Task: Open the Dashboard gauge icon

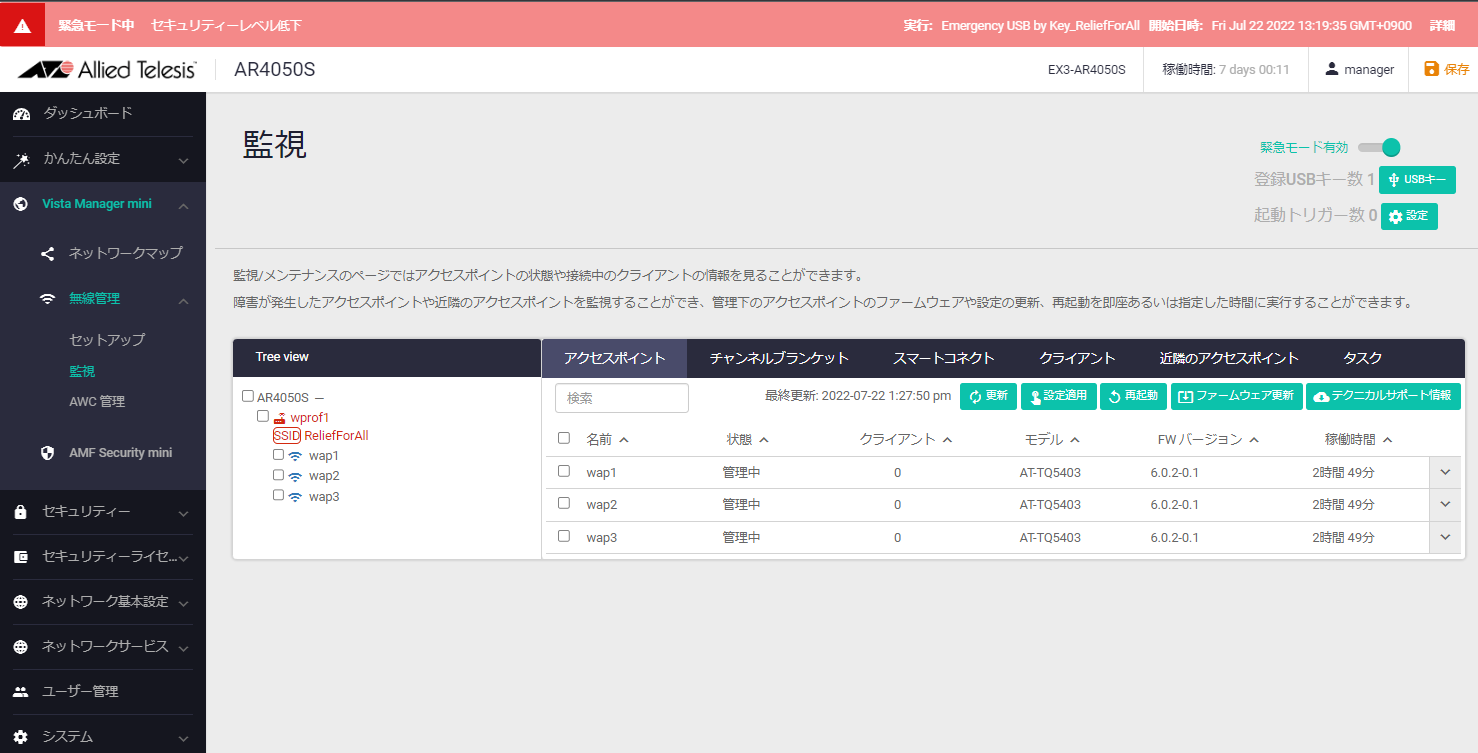Action: [x=21, y=114]
